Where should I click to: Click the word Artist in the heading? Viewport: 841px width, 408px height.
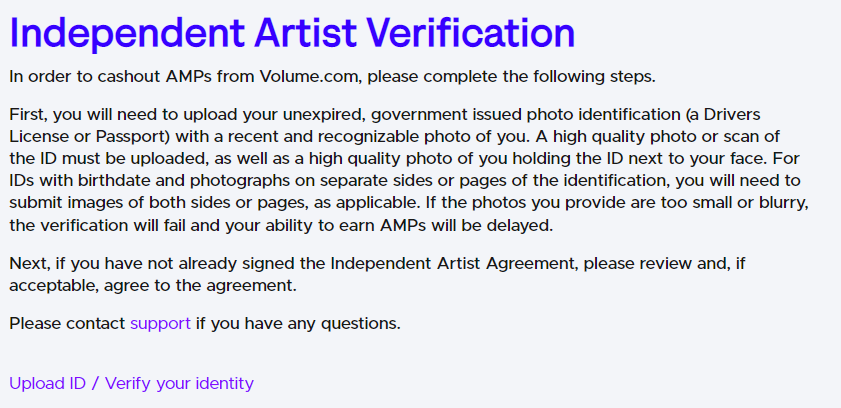point(305,32)
